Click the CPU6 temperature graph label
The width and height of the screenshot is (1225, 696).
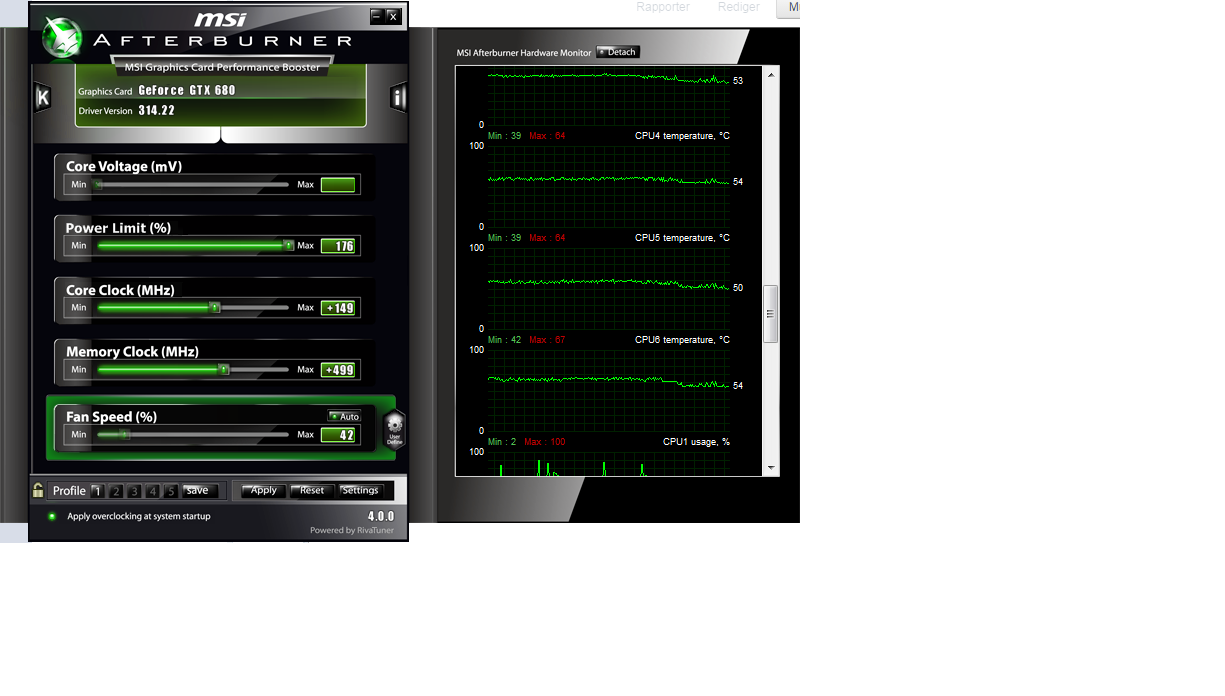click(x=682, y=340)
